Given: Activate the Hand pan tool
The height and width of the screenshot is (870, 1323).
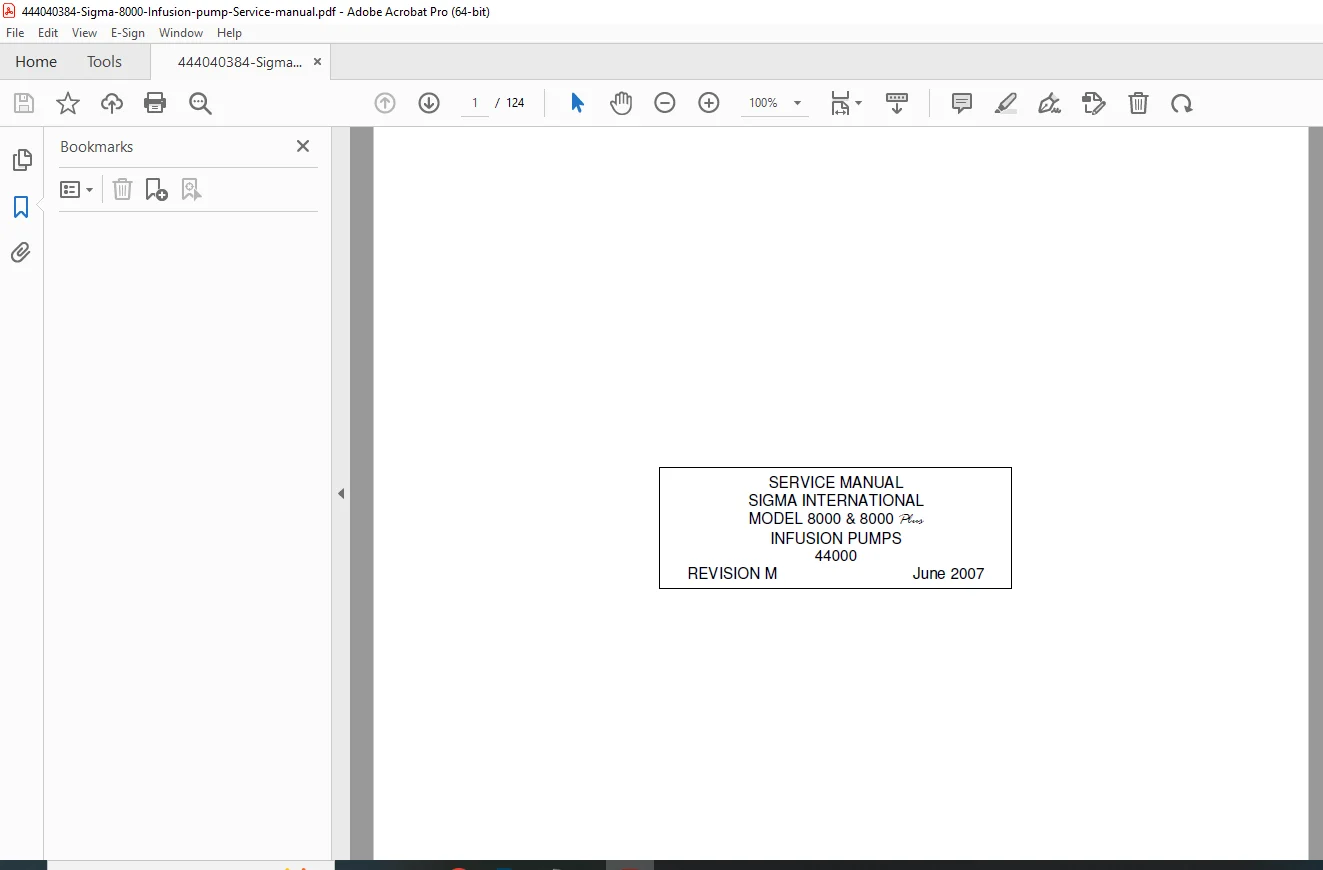Looking at the screenshot, I should [x=621, y=103].
